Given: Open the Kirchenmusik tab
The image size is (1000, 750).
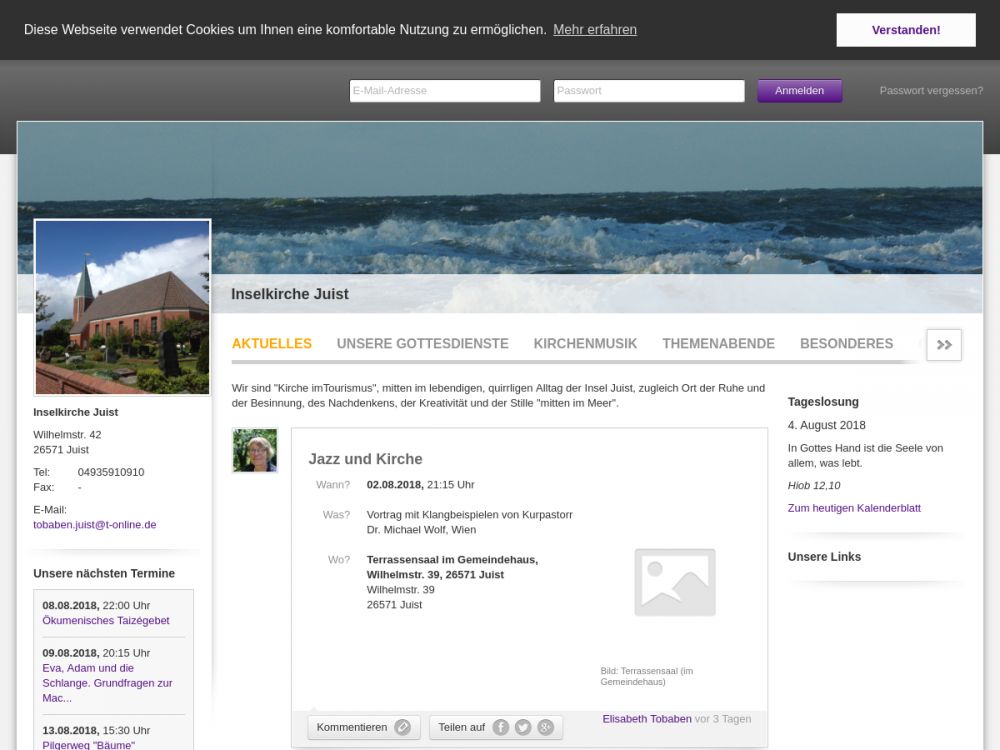Looking at the screenshot, I should point(585,343).
